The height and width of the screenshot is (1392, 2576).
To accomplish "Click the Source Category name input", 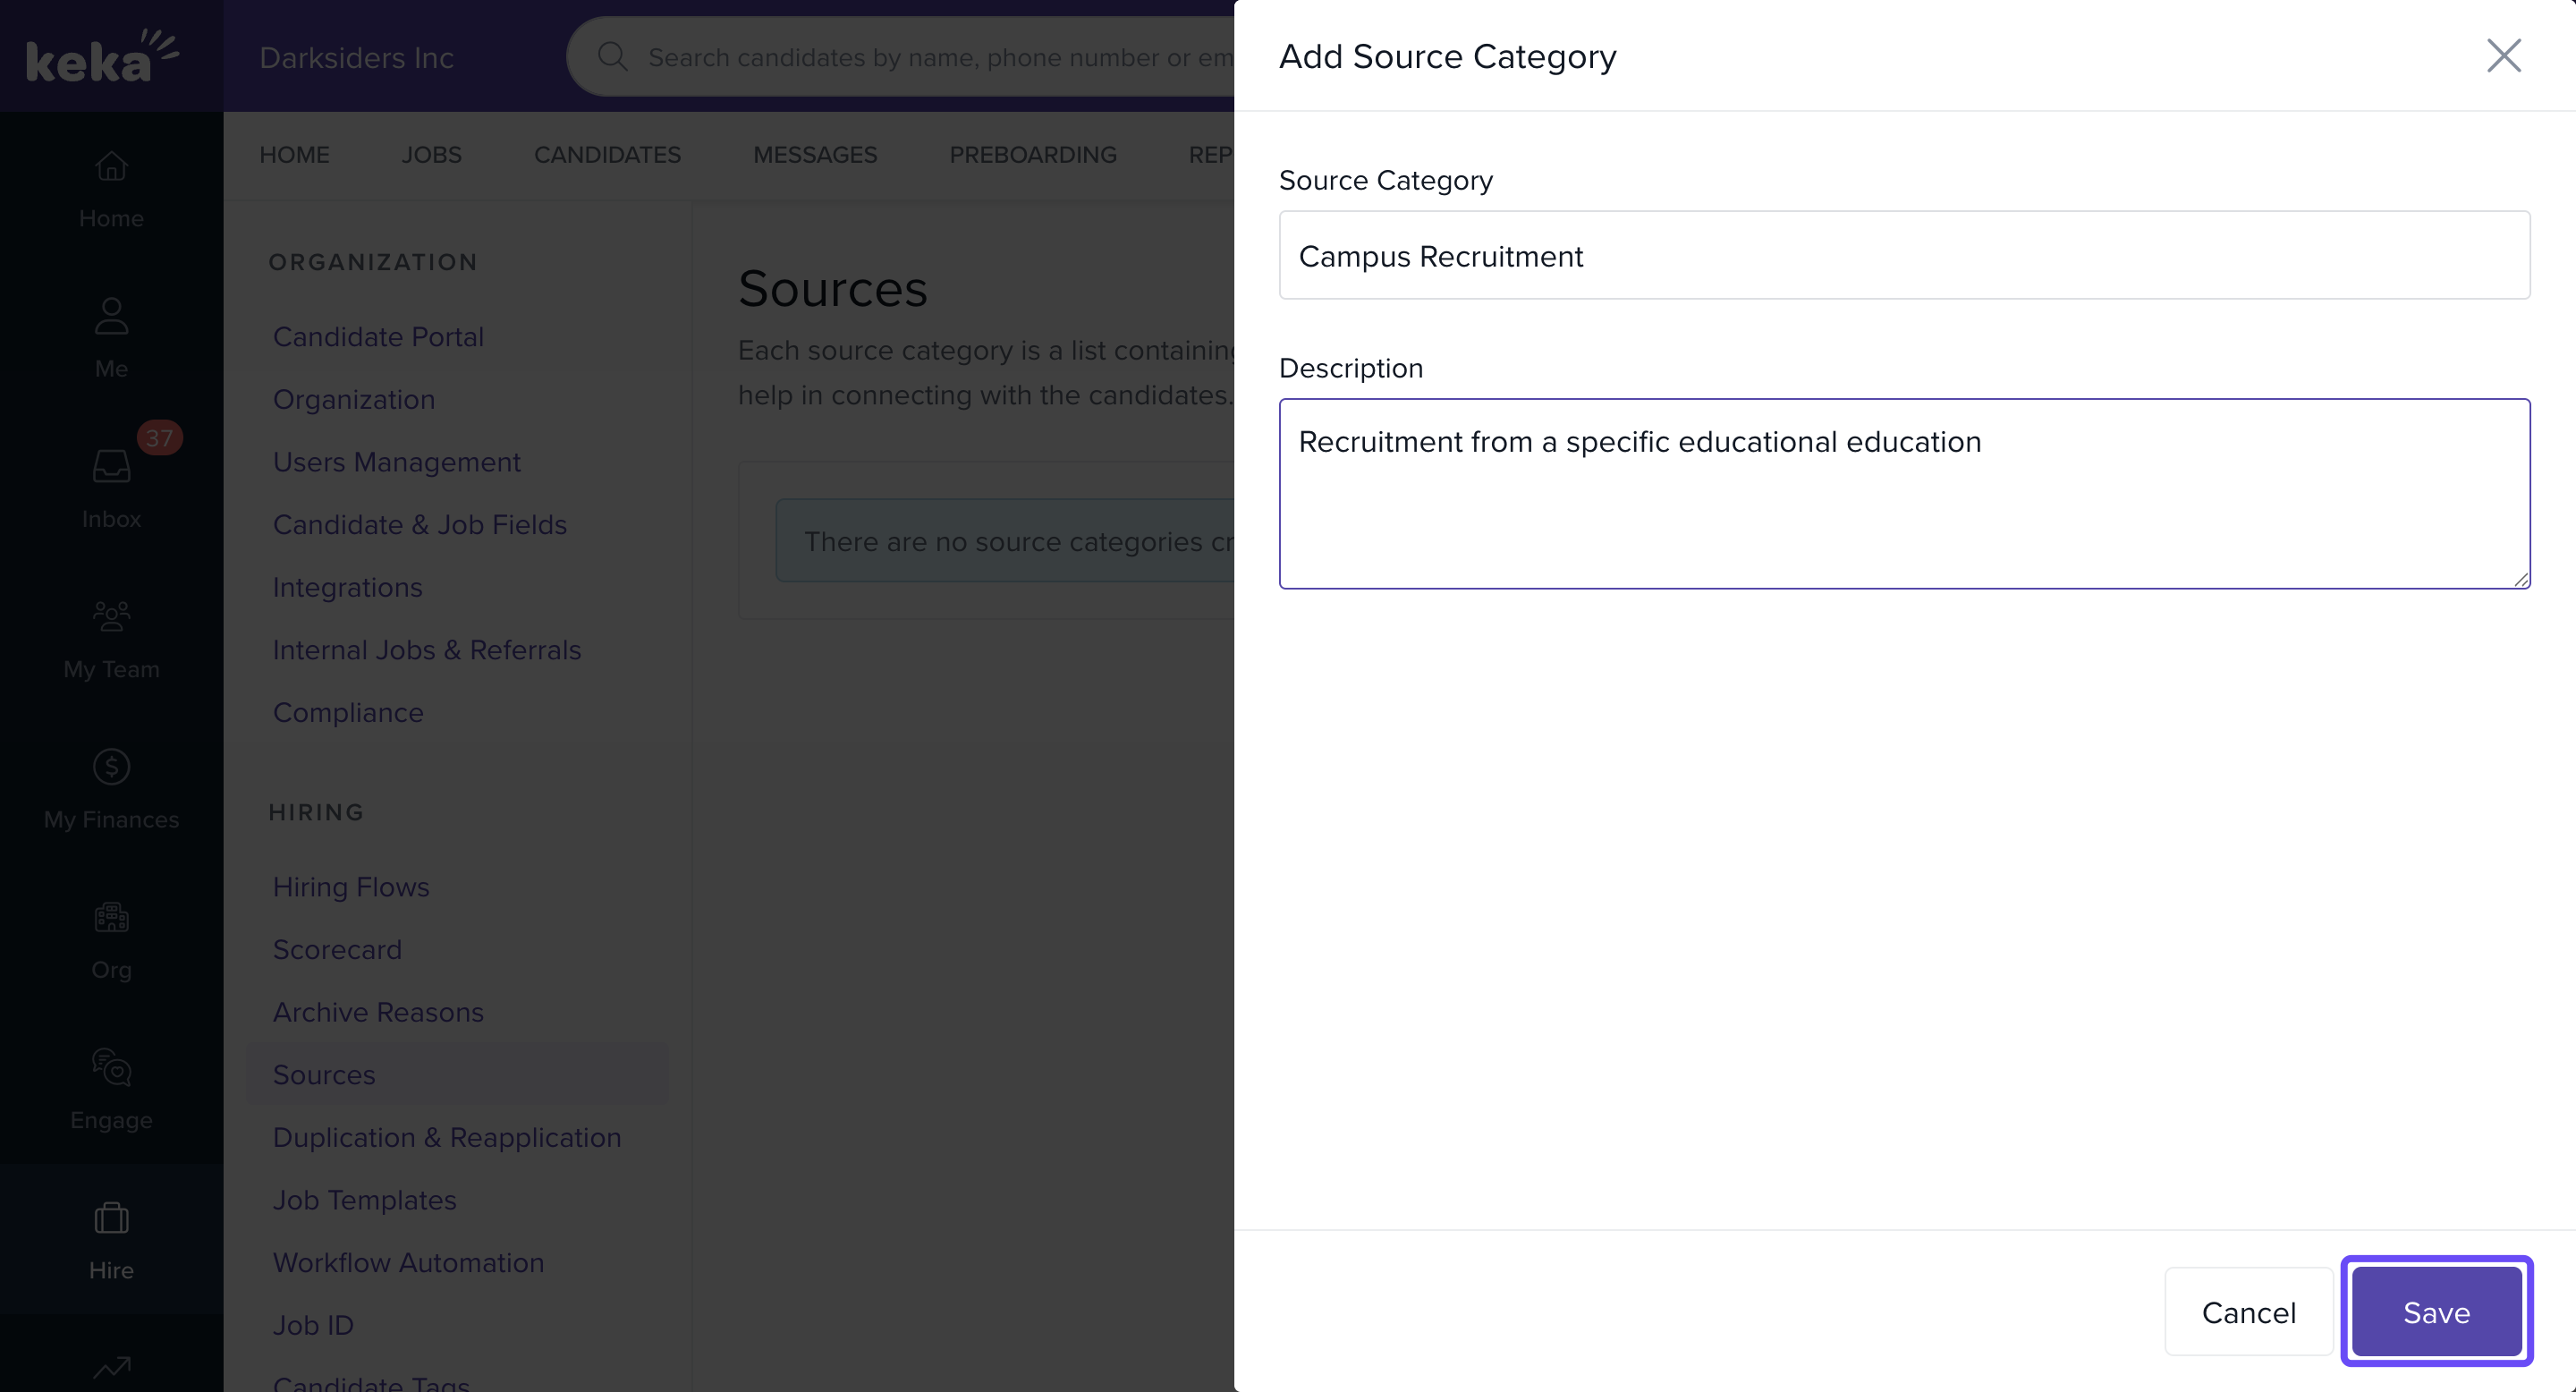I will tap(1903, 255).
